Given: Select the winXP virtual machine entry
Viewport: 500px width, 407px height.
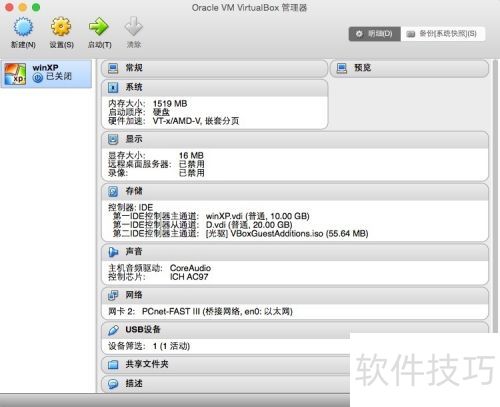Looking at the screenshot, I should [x=46, y=74].
